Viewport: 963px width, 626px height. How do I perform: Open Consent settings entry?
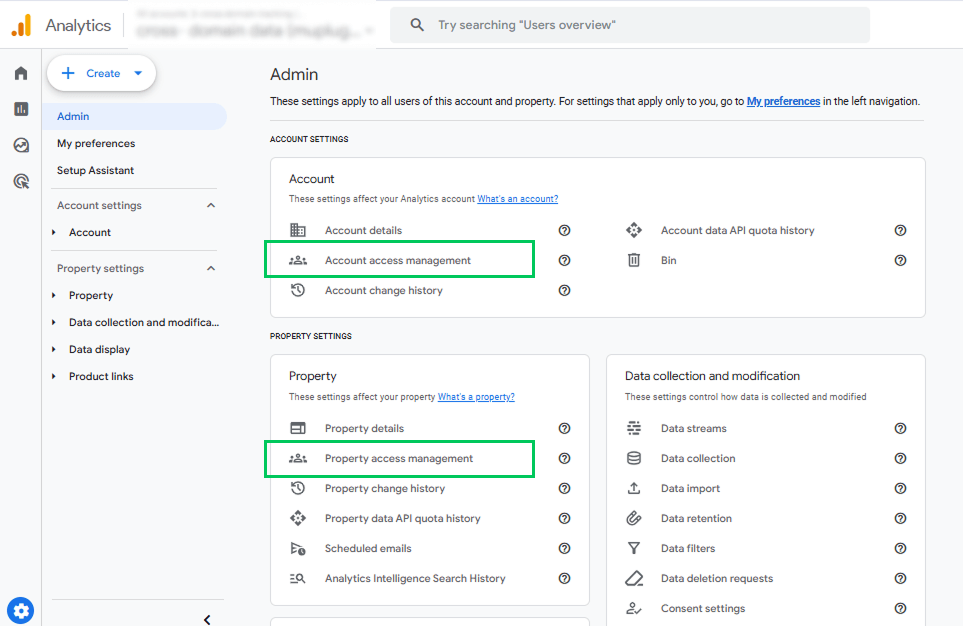click(703, 609)
